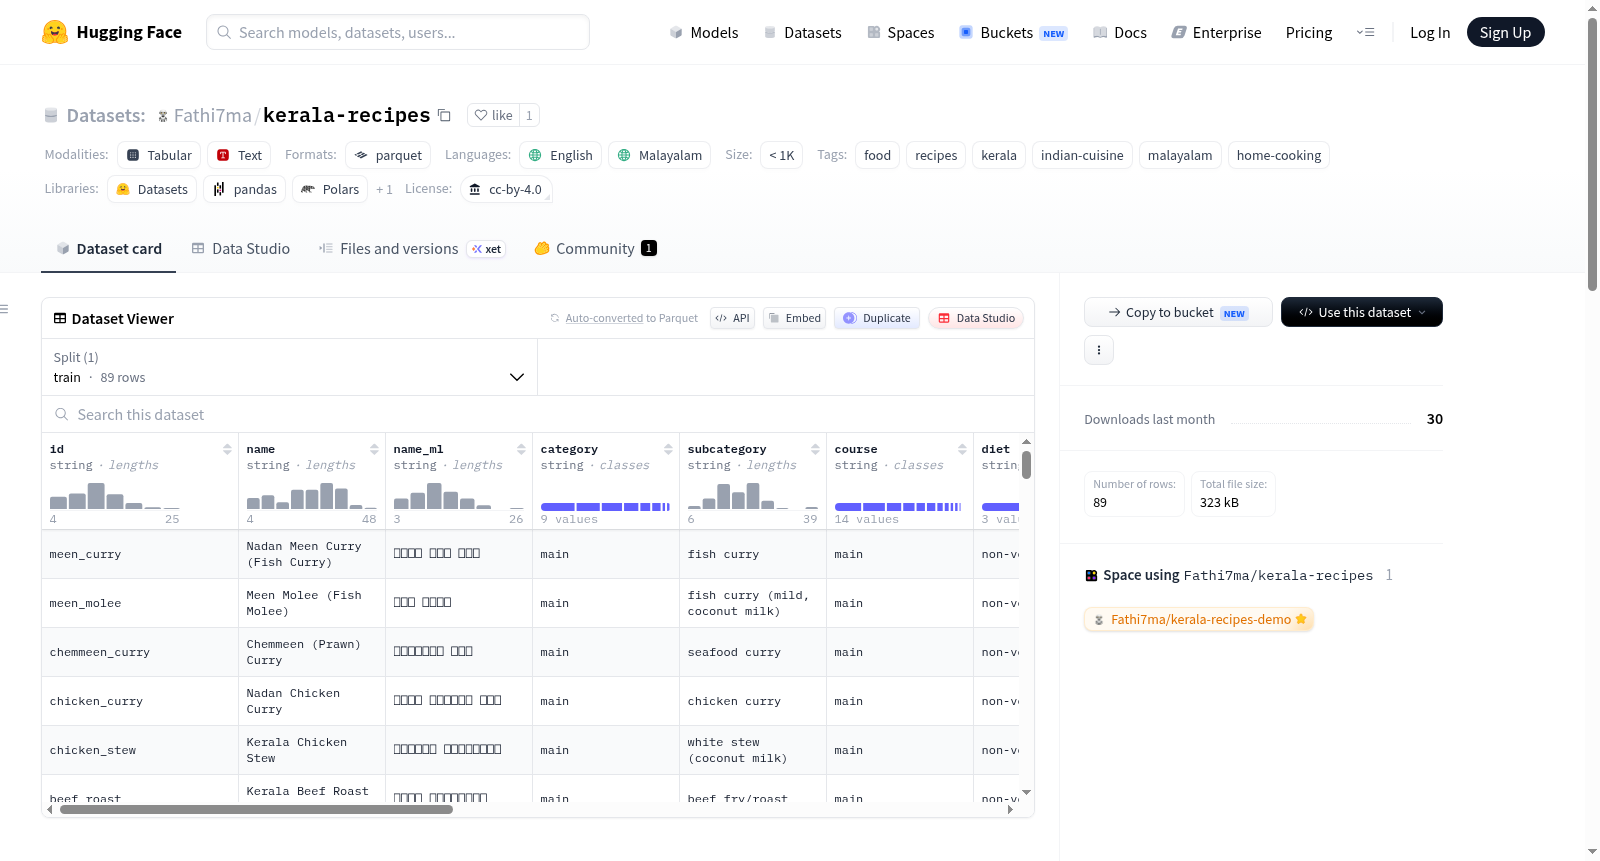Sort the name_ml column
This screenshot has width=1600, height=861.
(521, 450)
